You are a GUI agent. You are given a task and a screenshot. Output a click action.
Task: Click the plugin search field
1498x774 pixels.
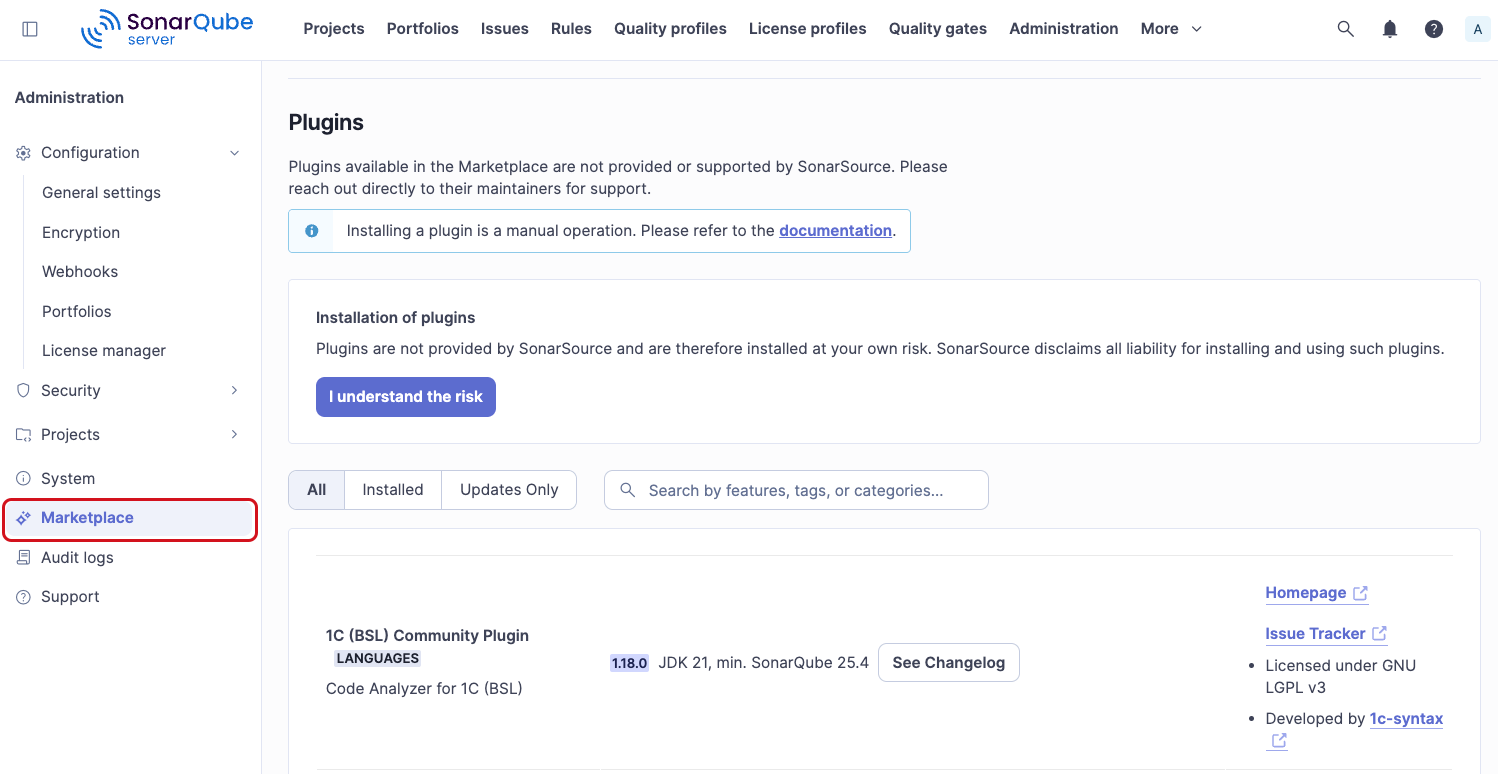coord(795,489)
